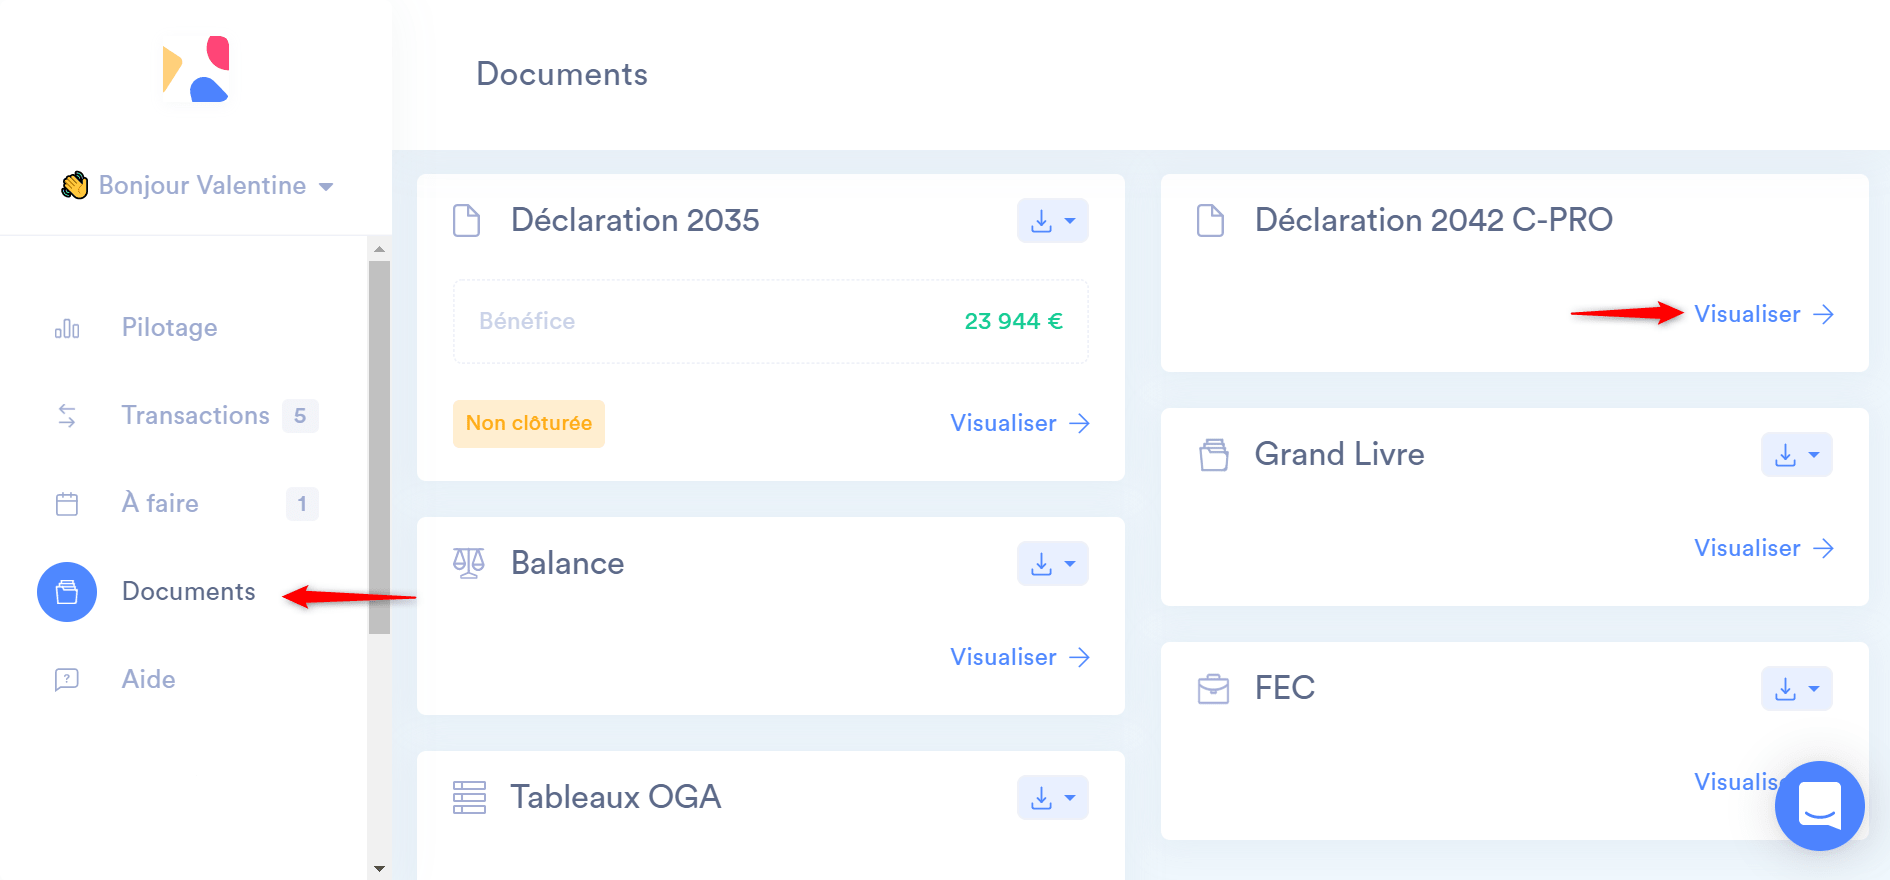1890x880 pixels.
Task: Click the Aide help icon
Action: [x=67, y=680]
